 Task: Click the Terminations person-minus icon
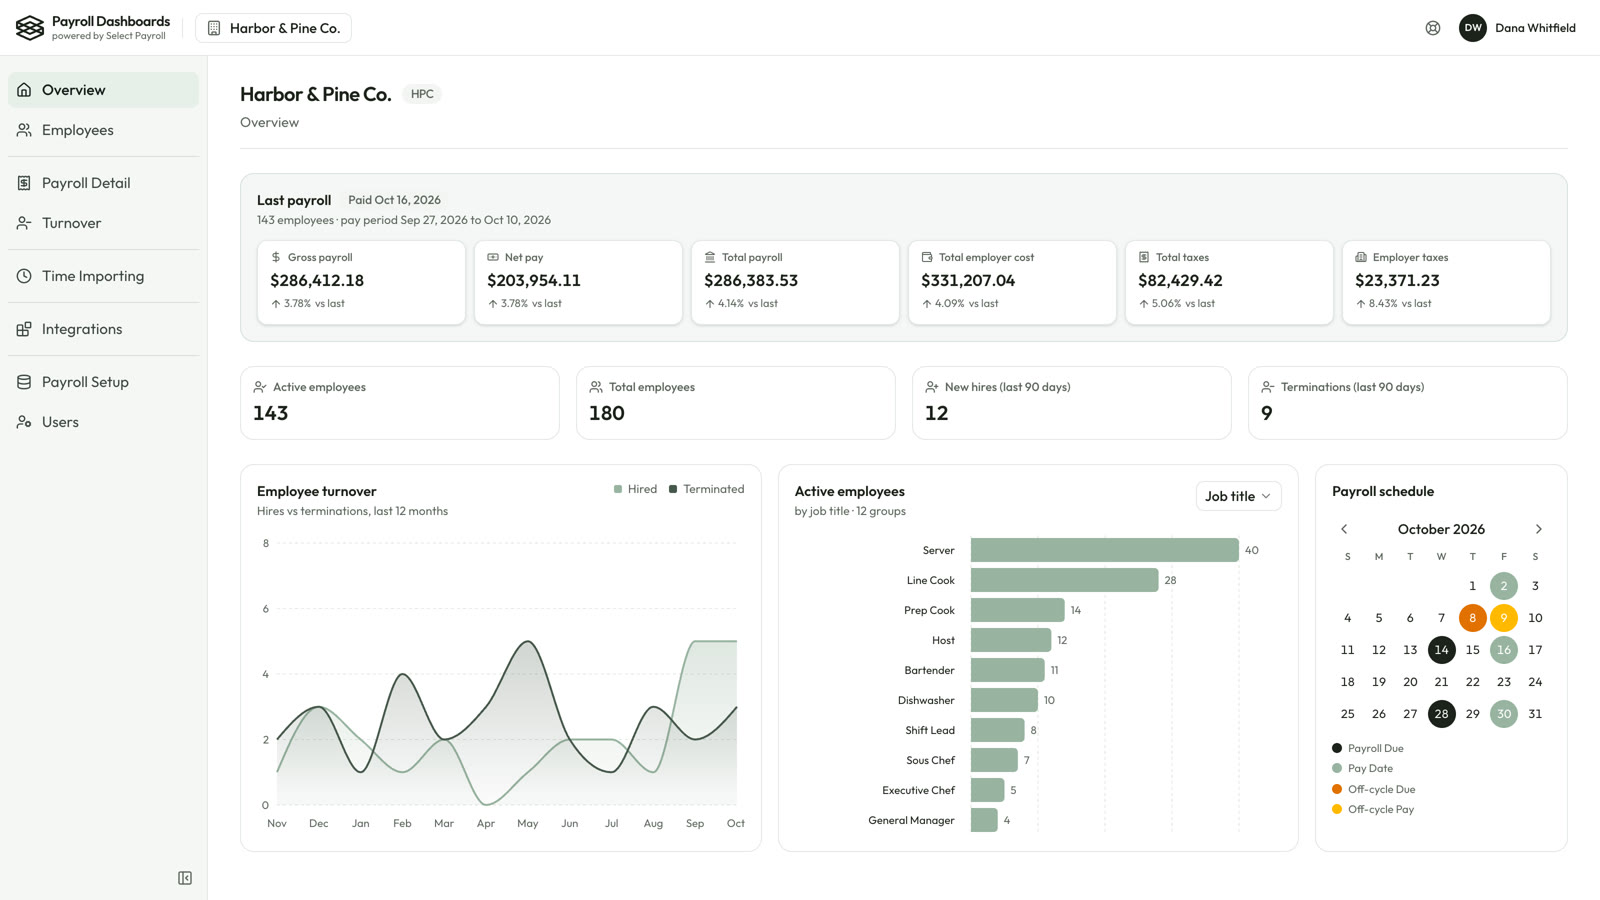click(x=1268, y=387)
